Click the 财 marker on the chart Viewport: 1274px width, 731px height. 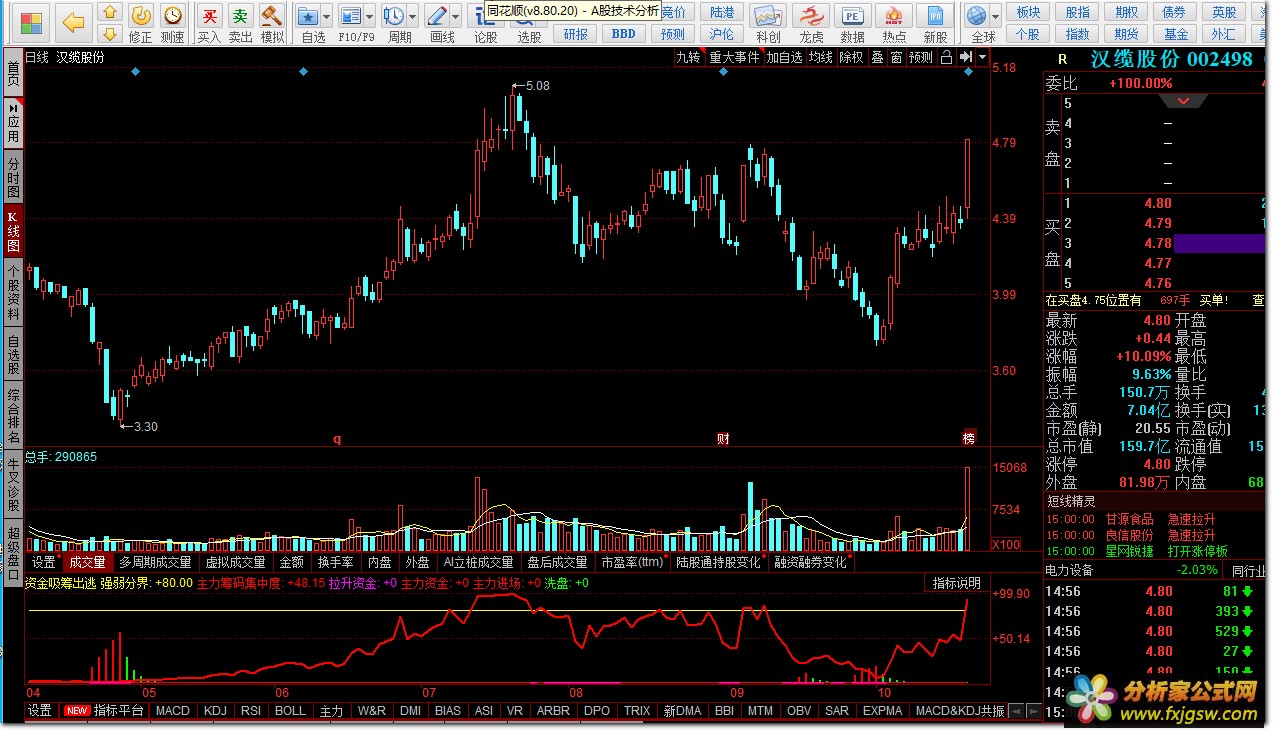coord(722,438)
